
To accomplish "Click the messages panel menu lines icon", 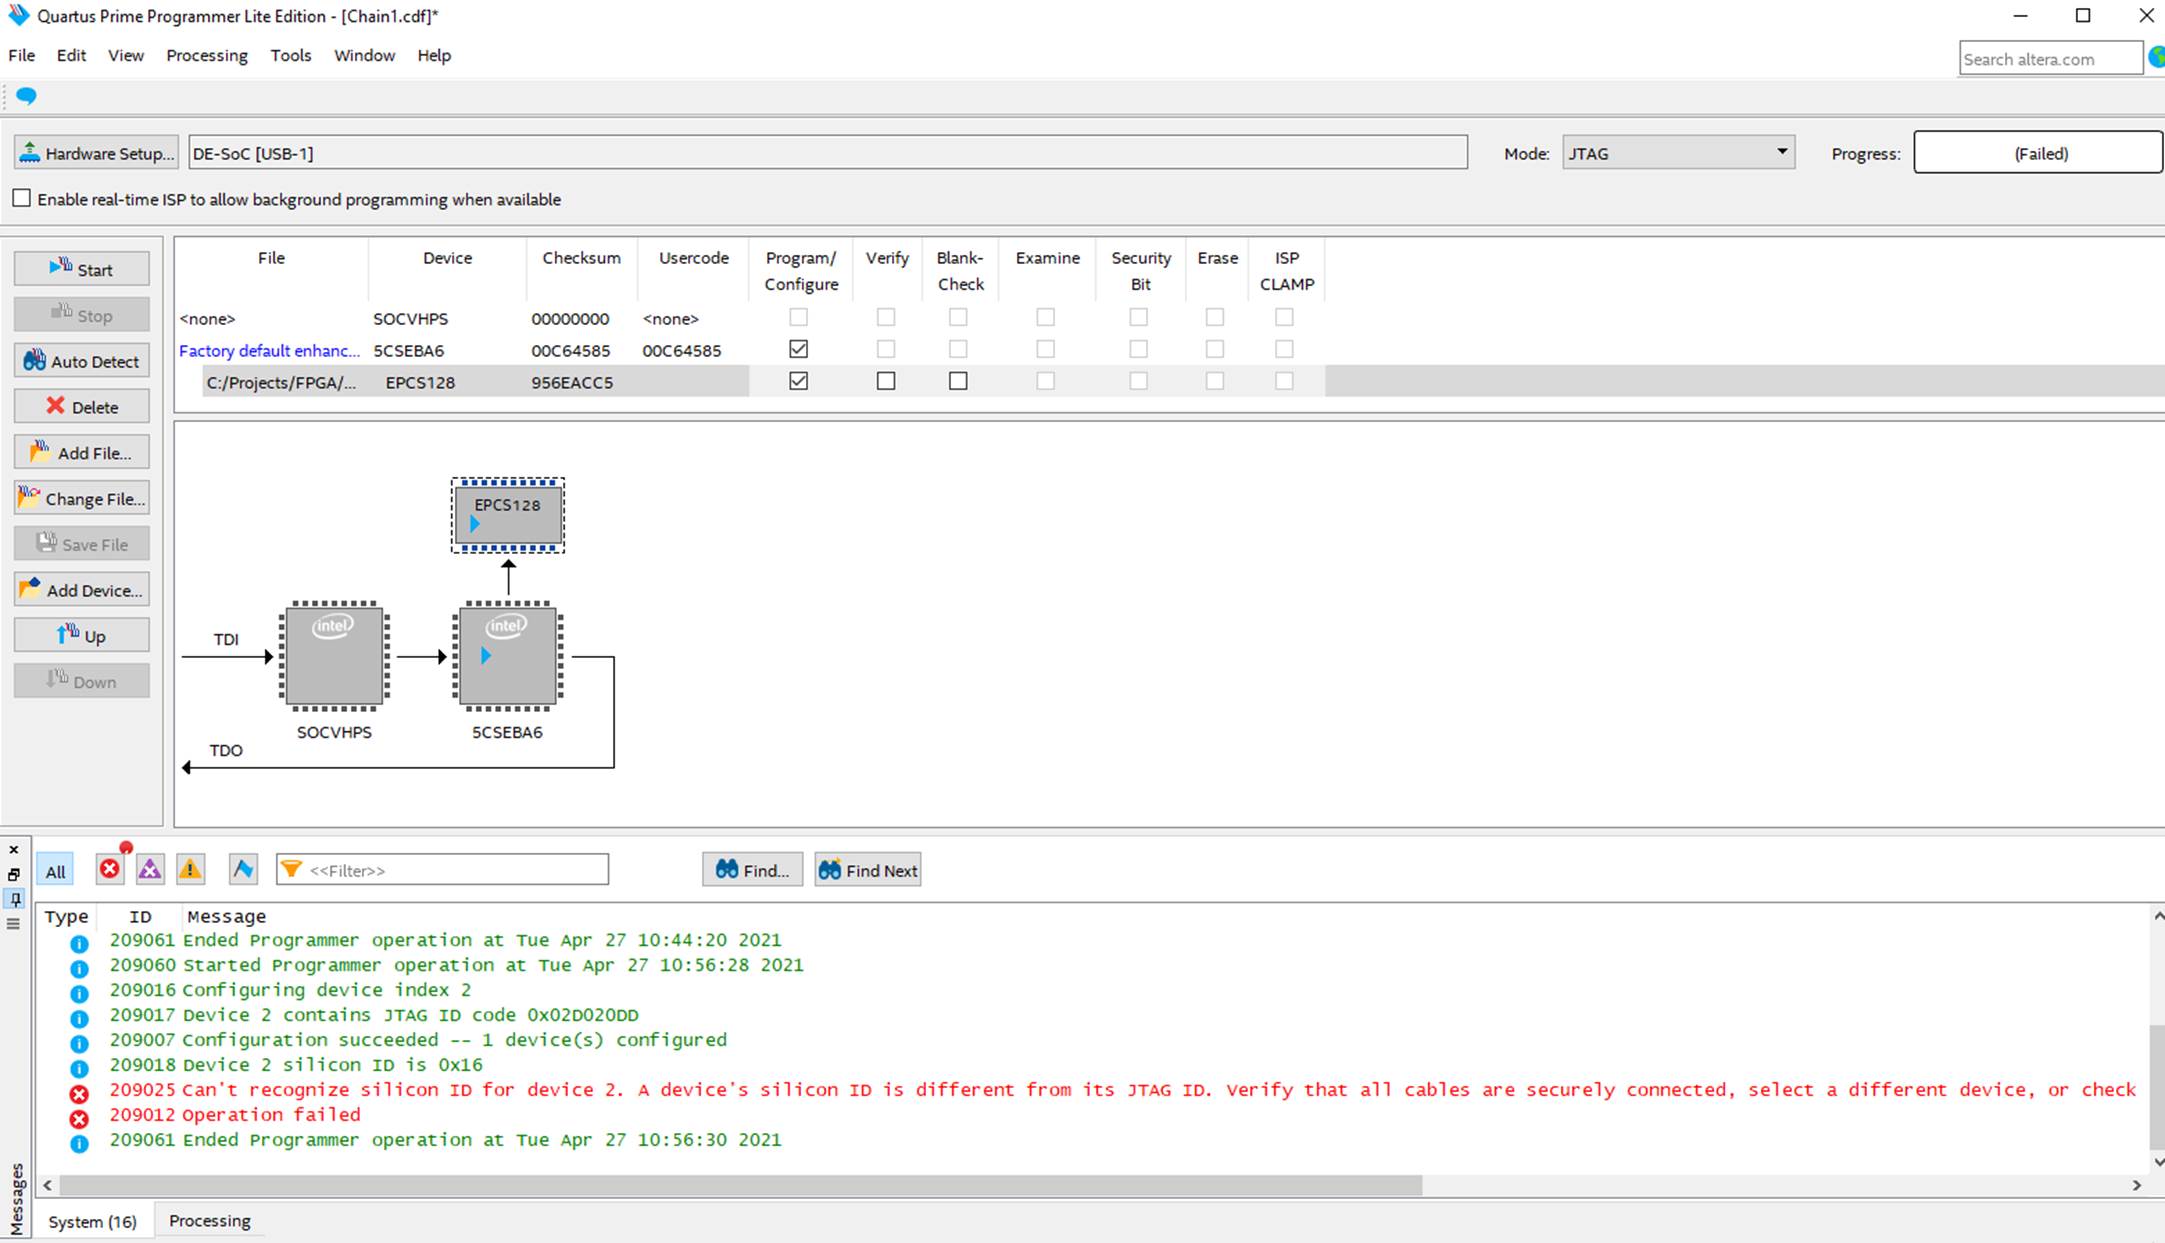I will click(x=13, y=923).
